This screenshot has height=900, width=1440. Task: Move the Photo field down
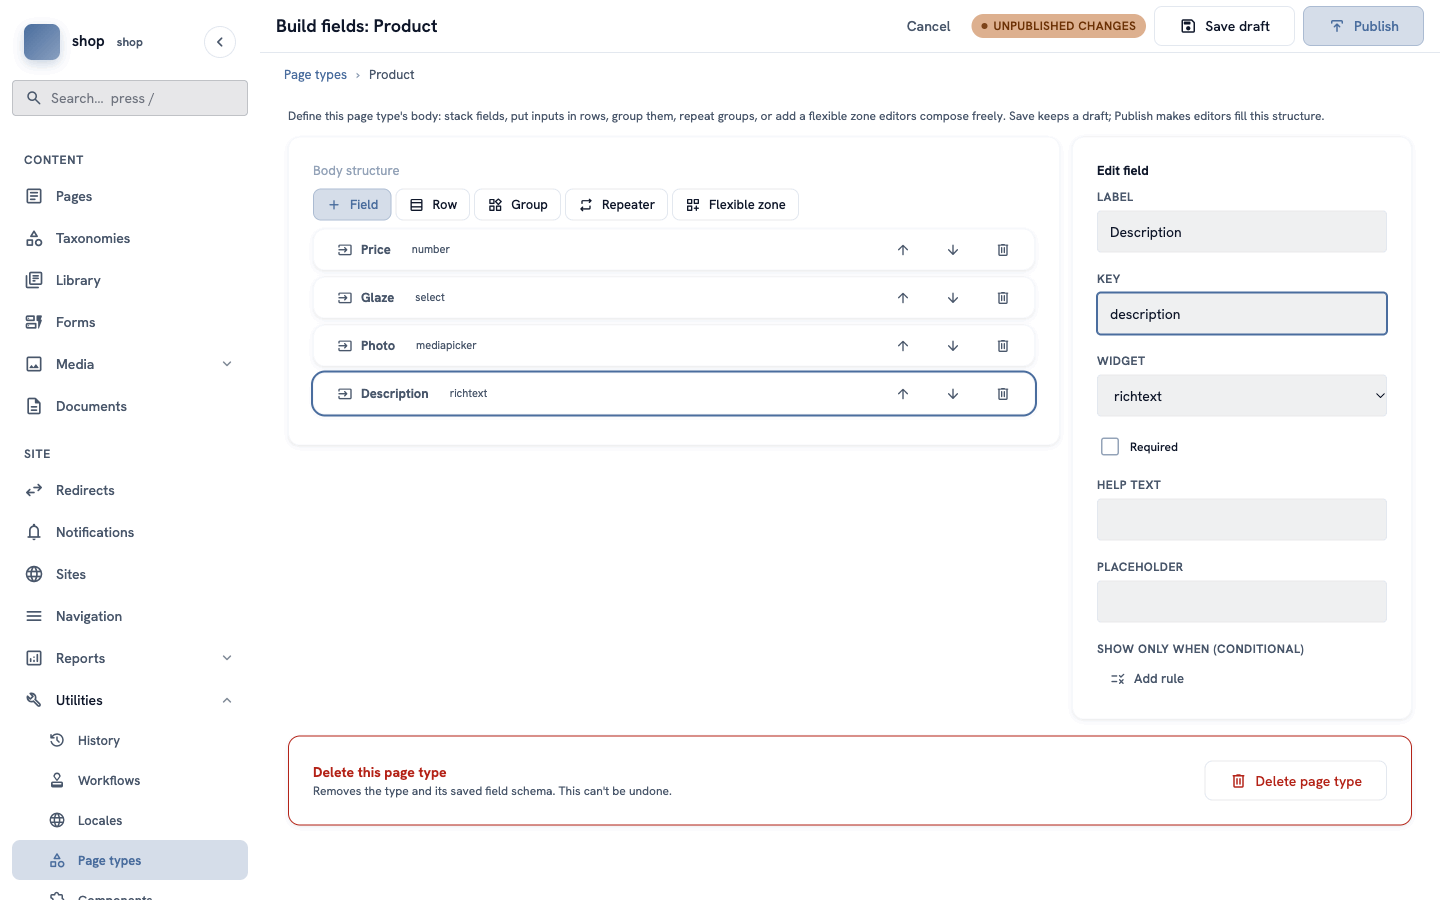pyautogui.click(x=953, y=346)
